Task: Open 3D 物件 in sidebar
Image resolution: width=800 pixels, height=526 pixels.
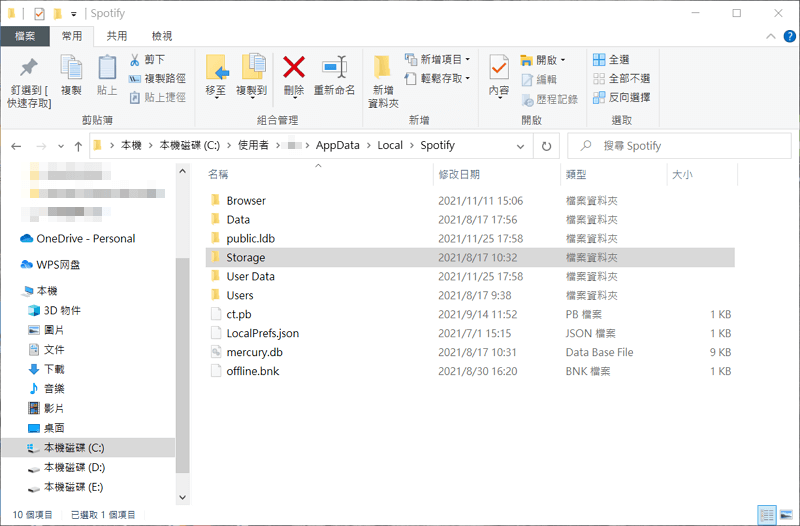Action: click(54, 310)
